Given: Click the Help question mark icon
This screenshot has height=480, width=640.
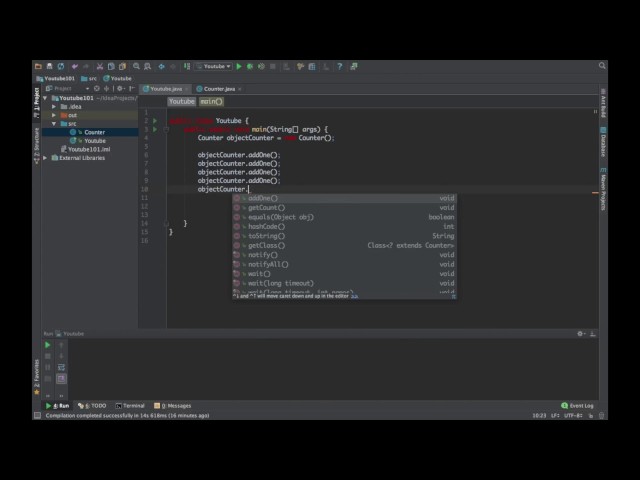Looking at the screenshot, I should (x=340, y=66).
